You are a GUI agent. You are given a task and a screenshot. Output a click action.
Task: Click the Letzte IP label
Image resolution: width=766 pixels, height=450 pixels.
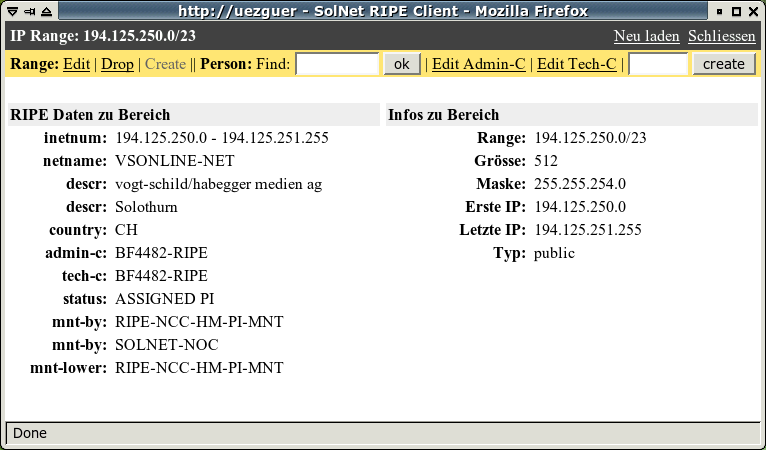[x=492, y=230]
